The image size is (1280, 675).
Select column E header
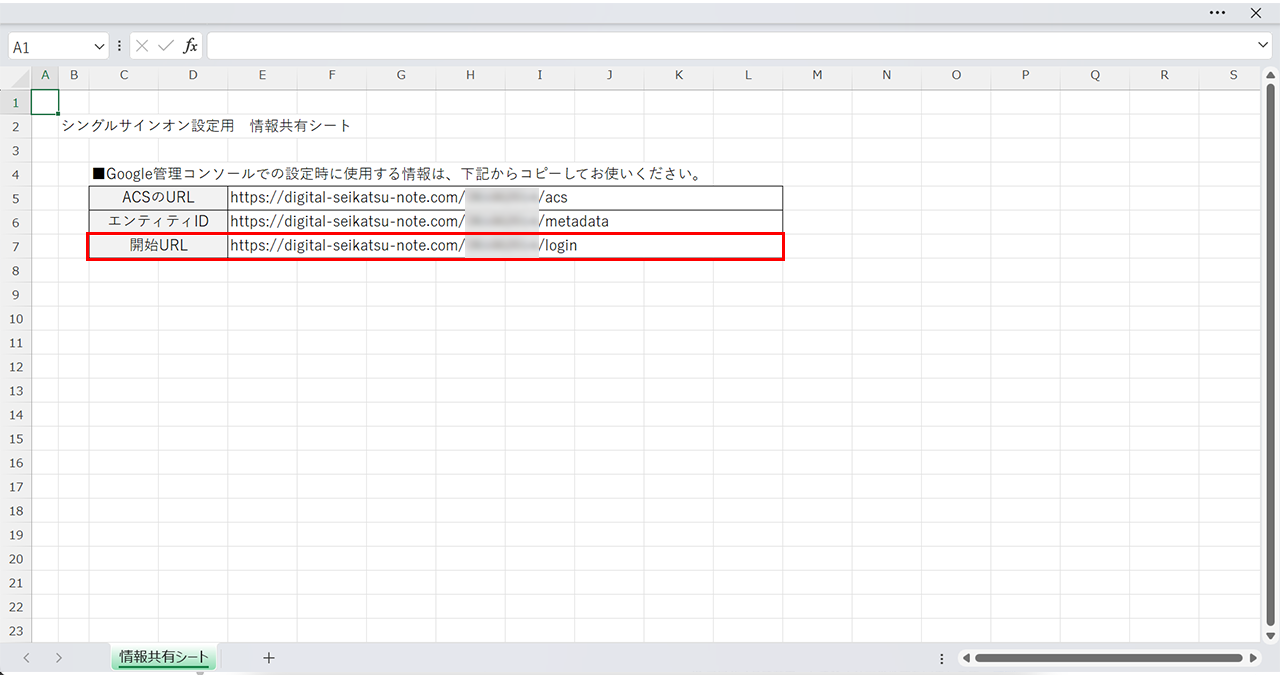point(262,75)
